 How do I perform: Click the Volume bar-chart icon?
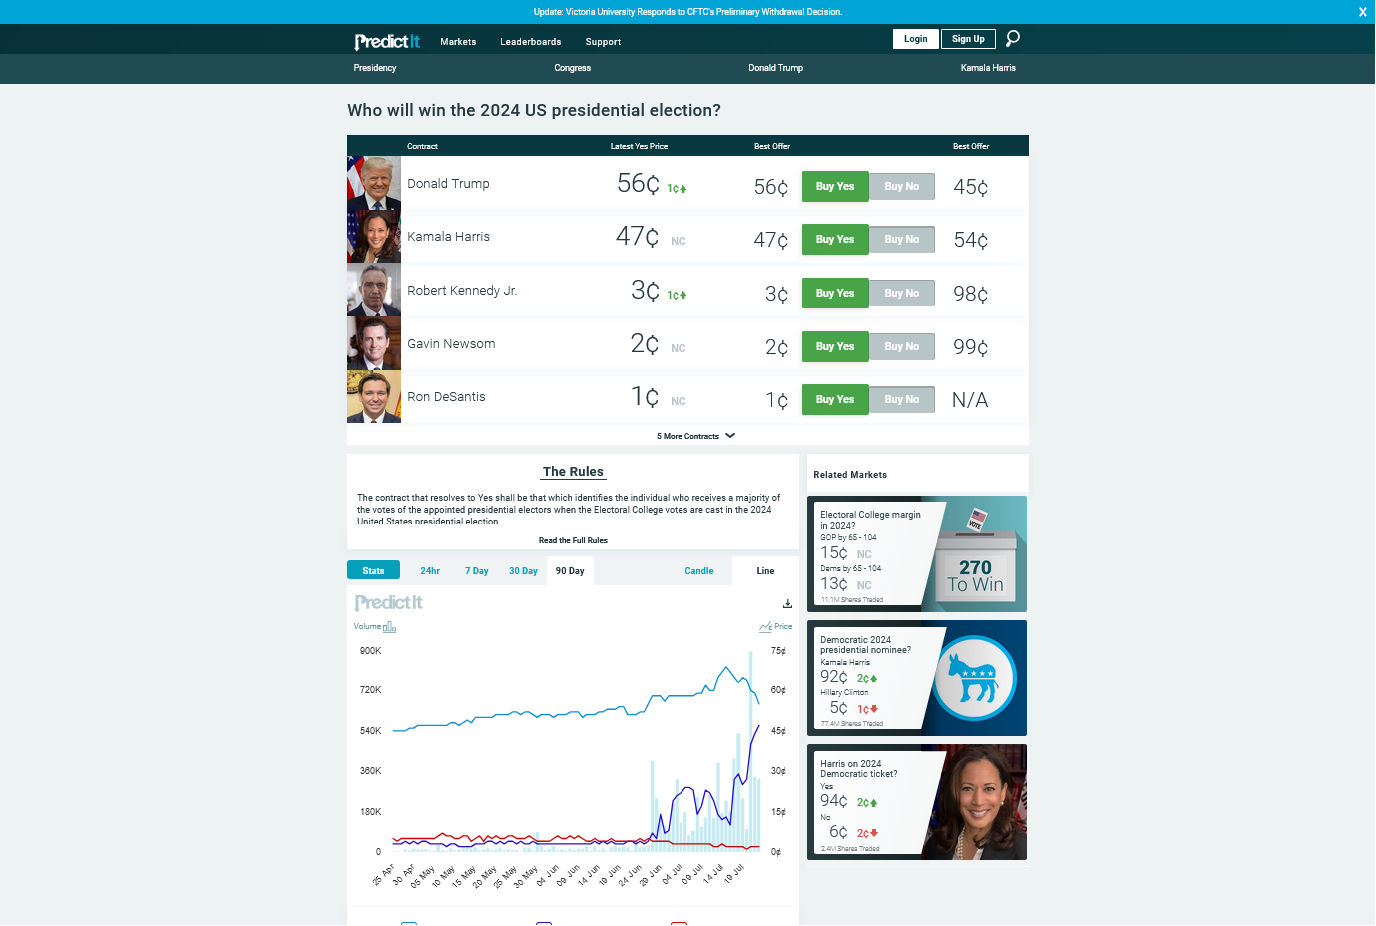pos(389,627)
